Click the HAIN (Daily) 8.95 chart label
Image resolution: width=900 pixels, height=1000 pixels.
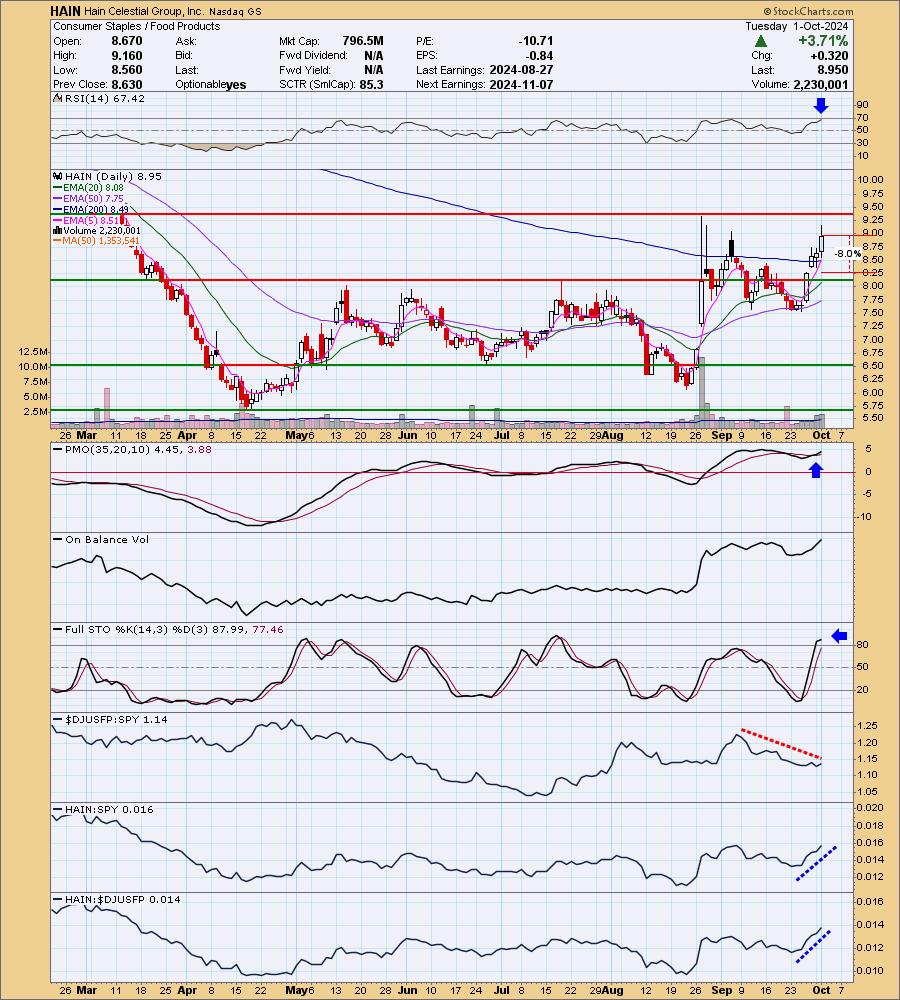(x=113, y=177)
